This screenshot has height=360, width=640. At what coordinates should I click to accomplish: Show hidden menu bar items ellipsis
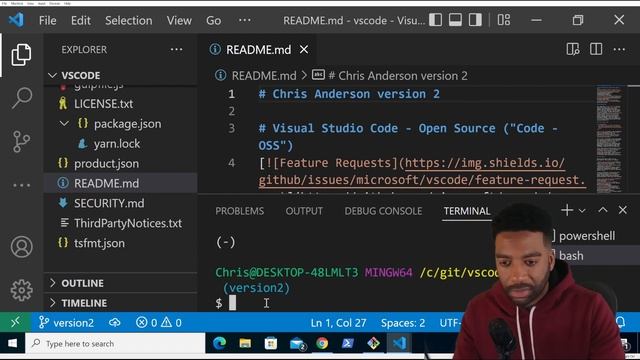tap(244, 20)
